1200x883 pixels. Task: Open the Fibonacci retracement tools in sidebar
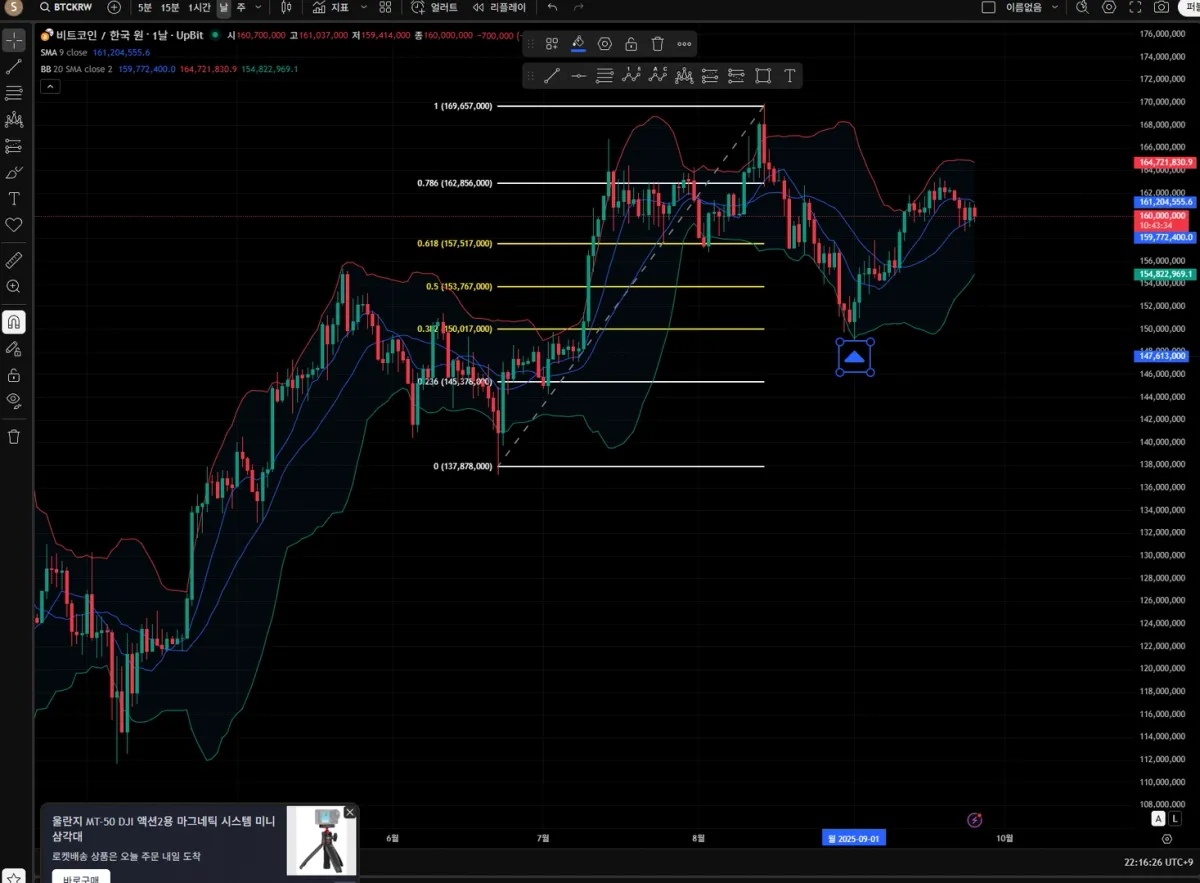pyautogui.click(x=14, y=93)
